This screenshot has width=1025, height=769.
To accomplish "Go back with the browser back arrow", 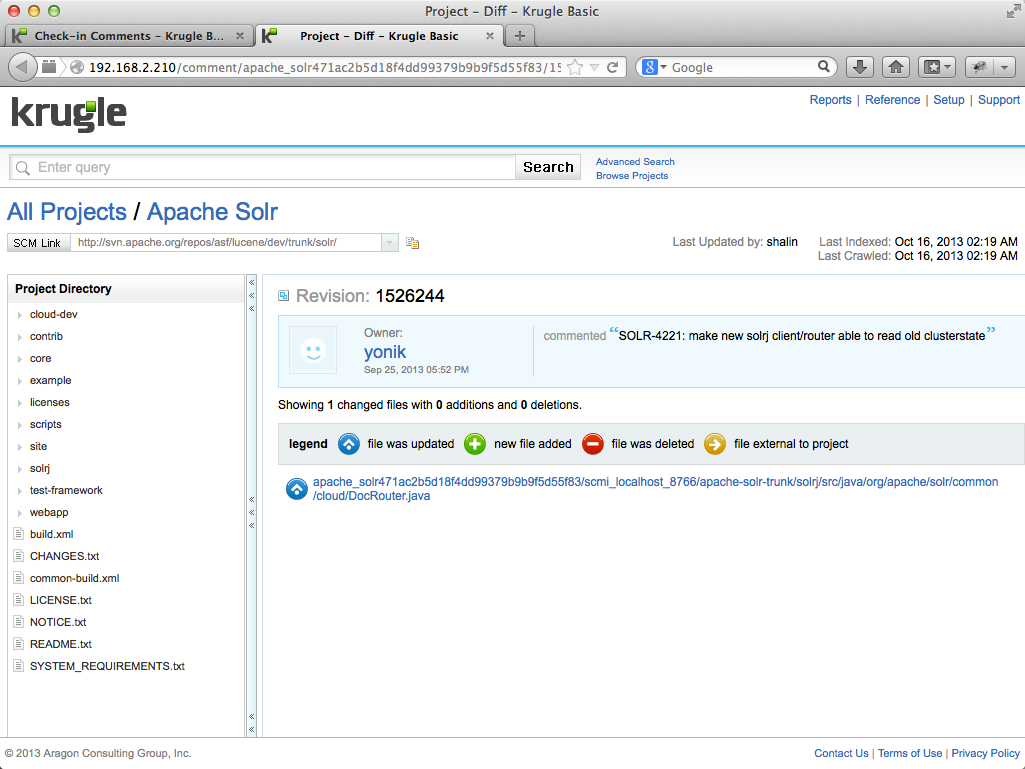I will tap(22, 67).
